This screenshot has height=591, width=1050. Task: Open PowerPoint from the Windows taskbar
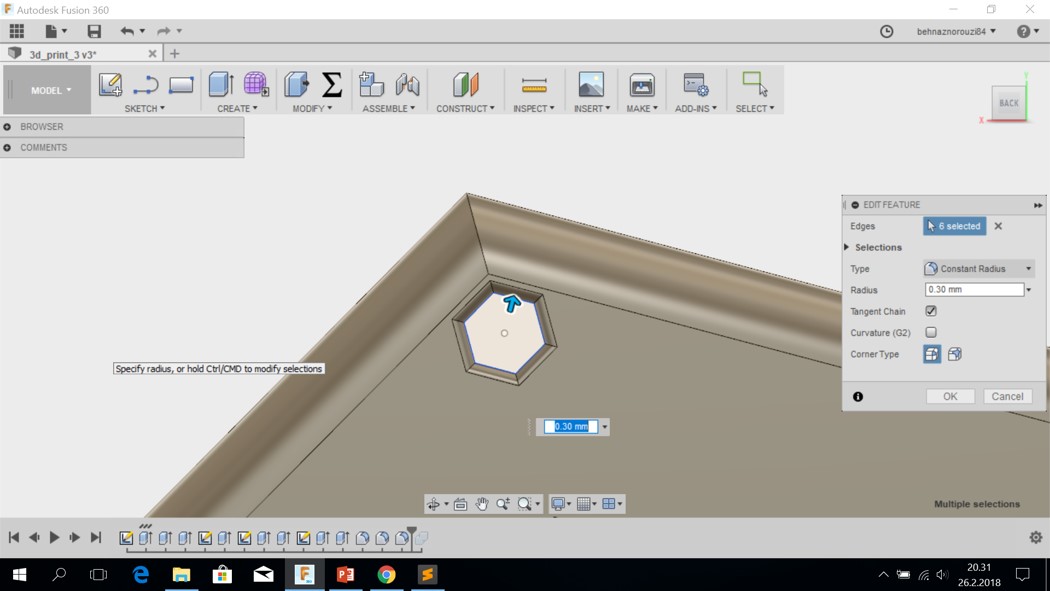[x=346, y=575]
